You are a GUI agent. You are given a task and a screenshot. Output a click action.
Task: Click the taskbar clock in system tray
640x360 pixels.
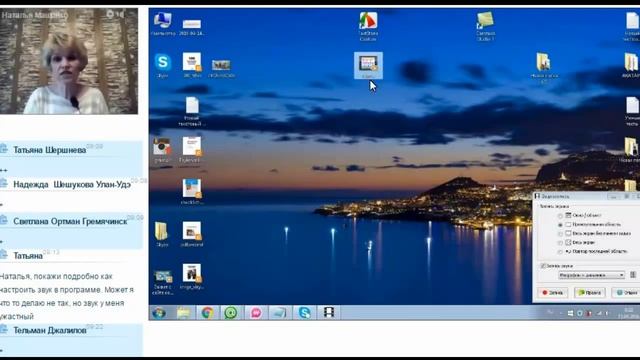coord(629,313)
